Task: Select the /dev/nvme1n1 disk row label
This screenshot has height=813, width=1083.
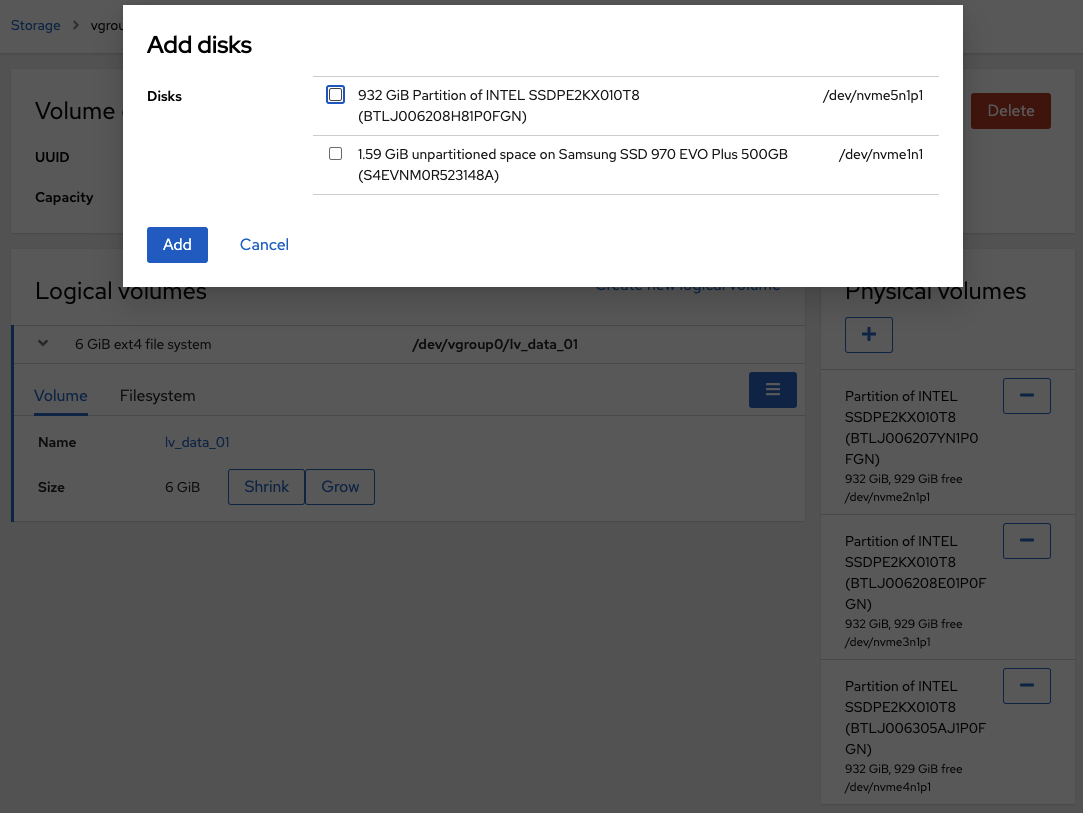Action: [880, 155]
